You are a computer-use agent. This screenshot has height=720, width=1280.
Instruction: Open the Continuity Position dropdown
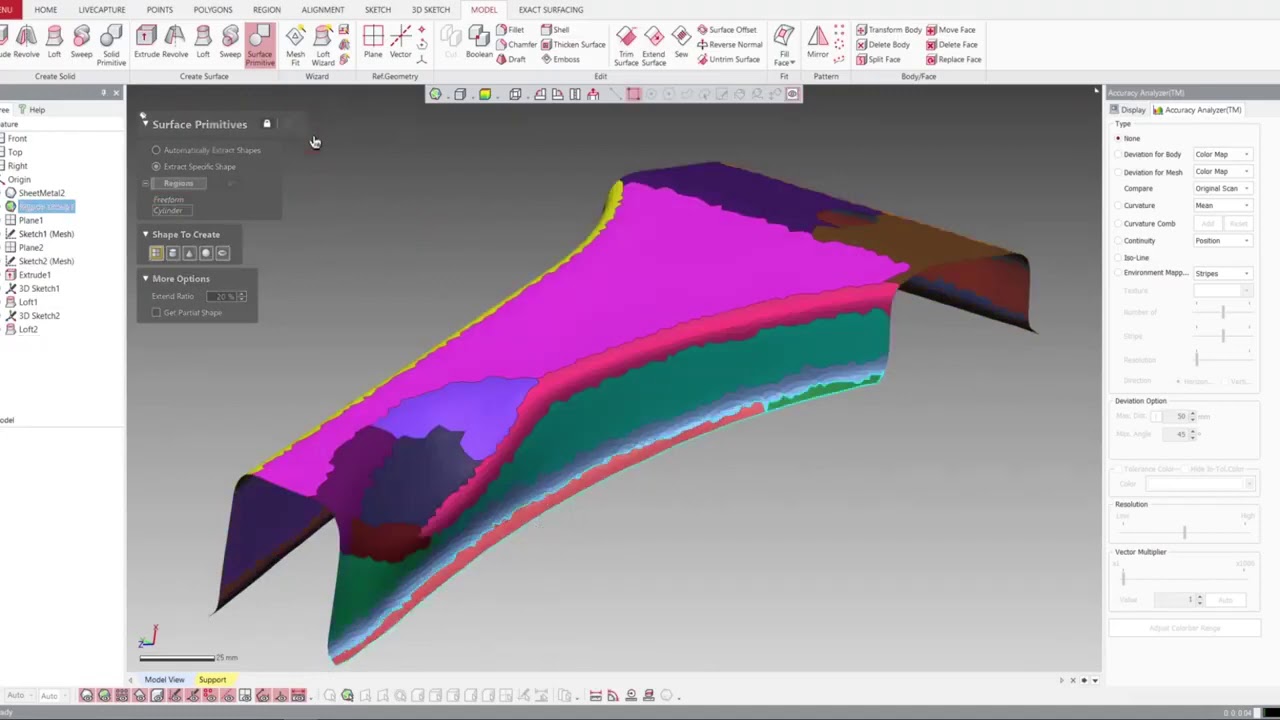pyautogui.click(x=1222, y=240)
